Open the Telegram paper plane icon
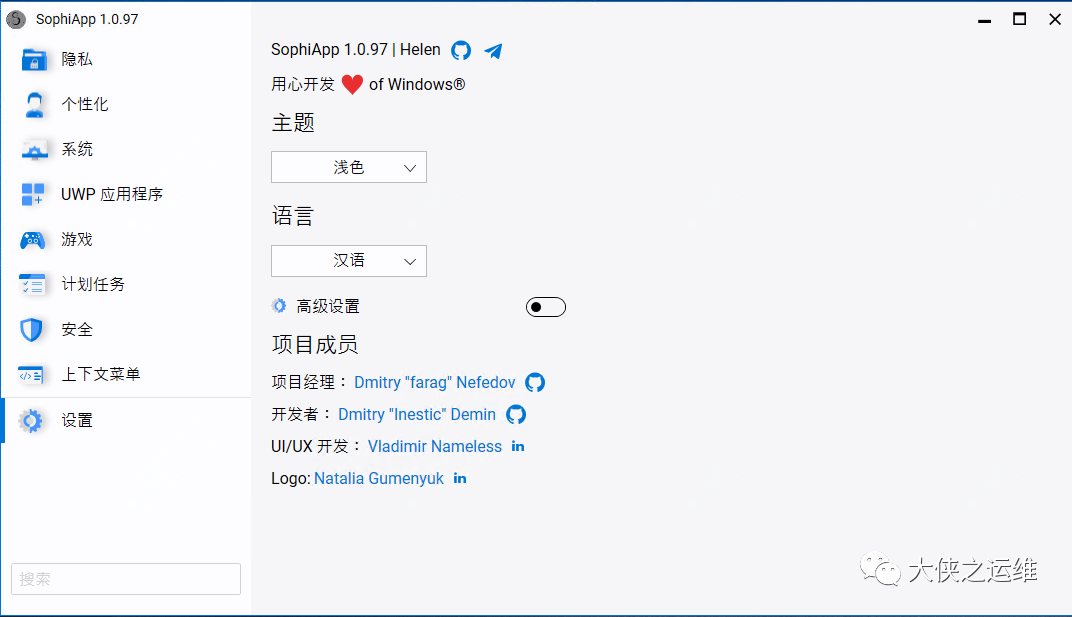Image resolution: width=1072 pixels, height=617 pixels. (493, 51)
